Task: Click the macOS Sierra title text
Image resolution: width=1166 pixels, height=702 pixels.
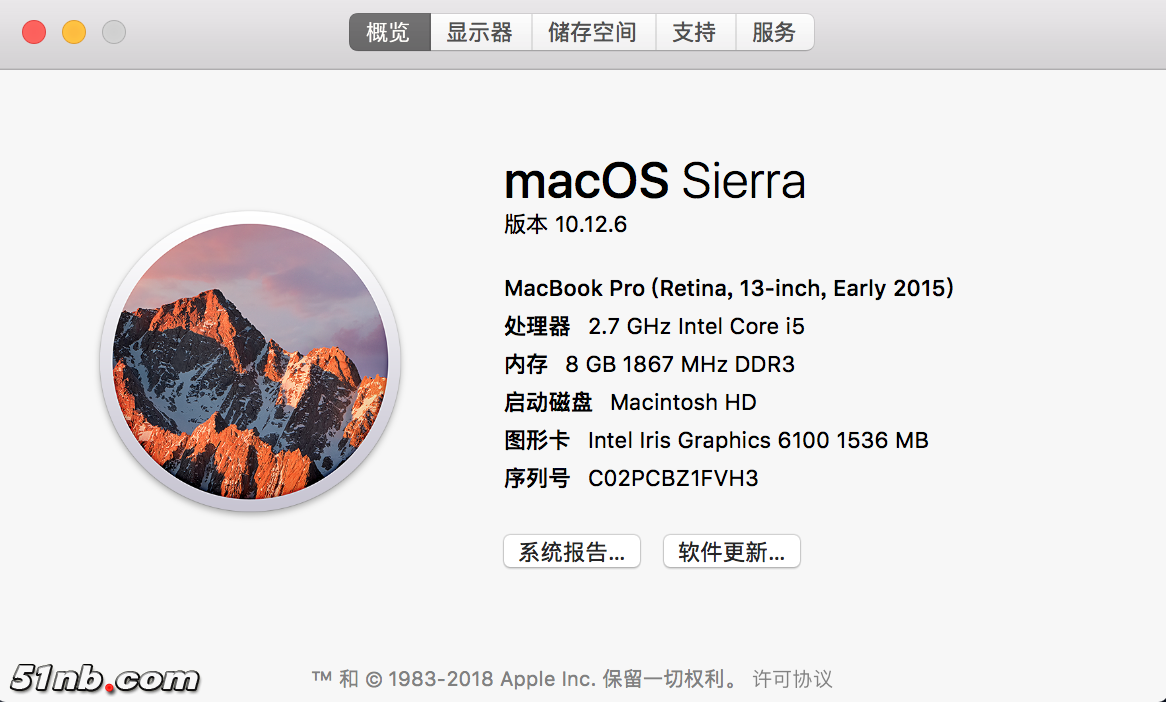Action: coord(654,182)
